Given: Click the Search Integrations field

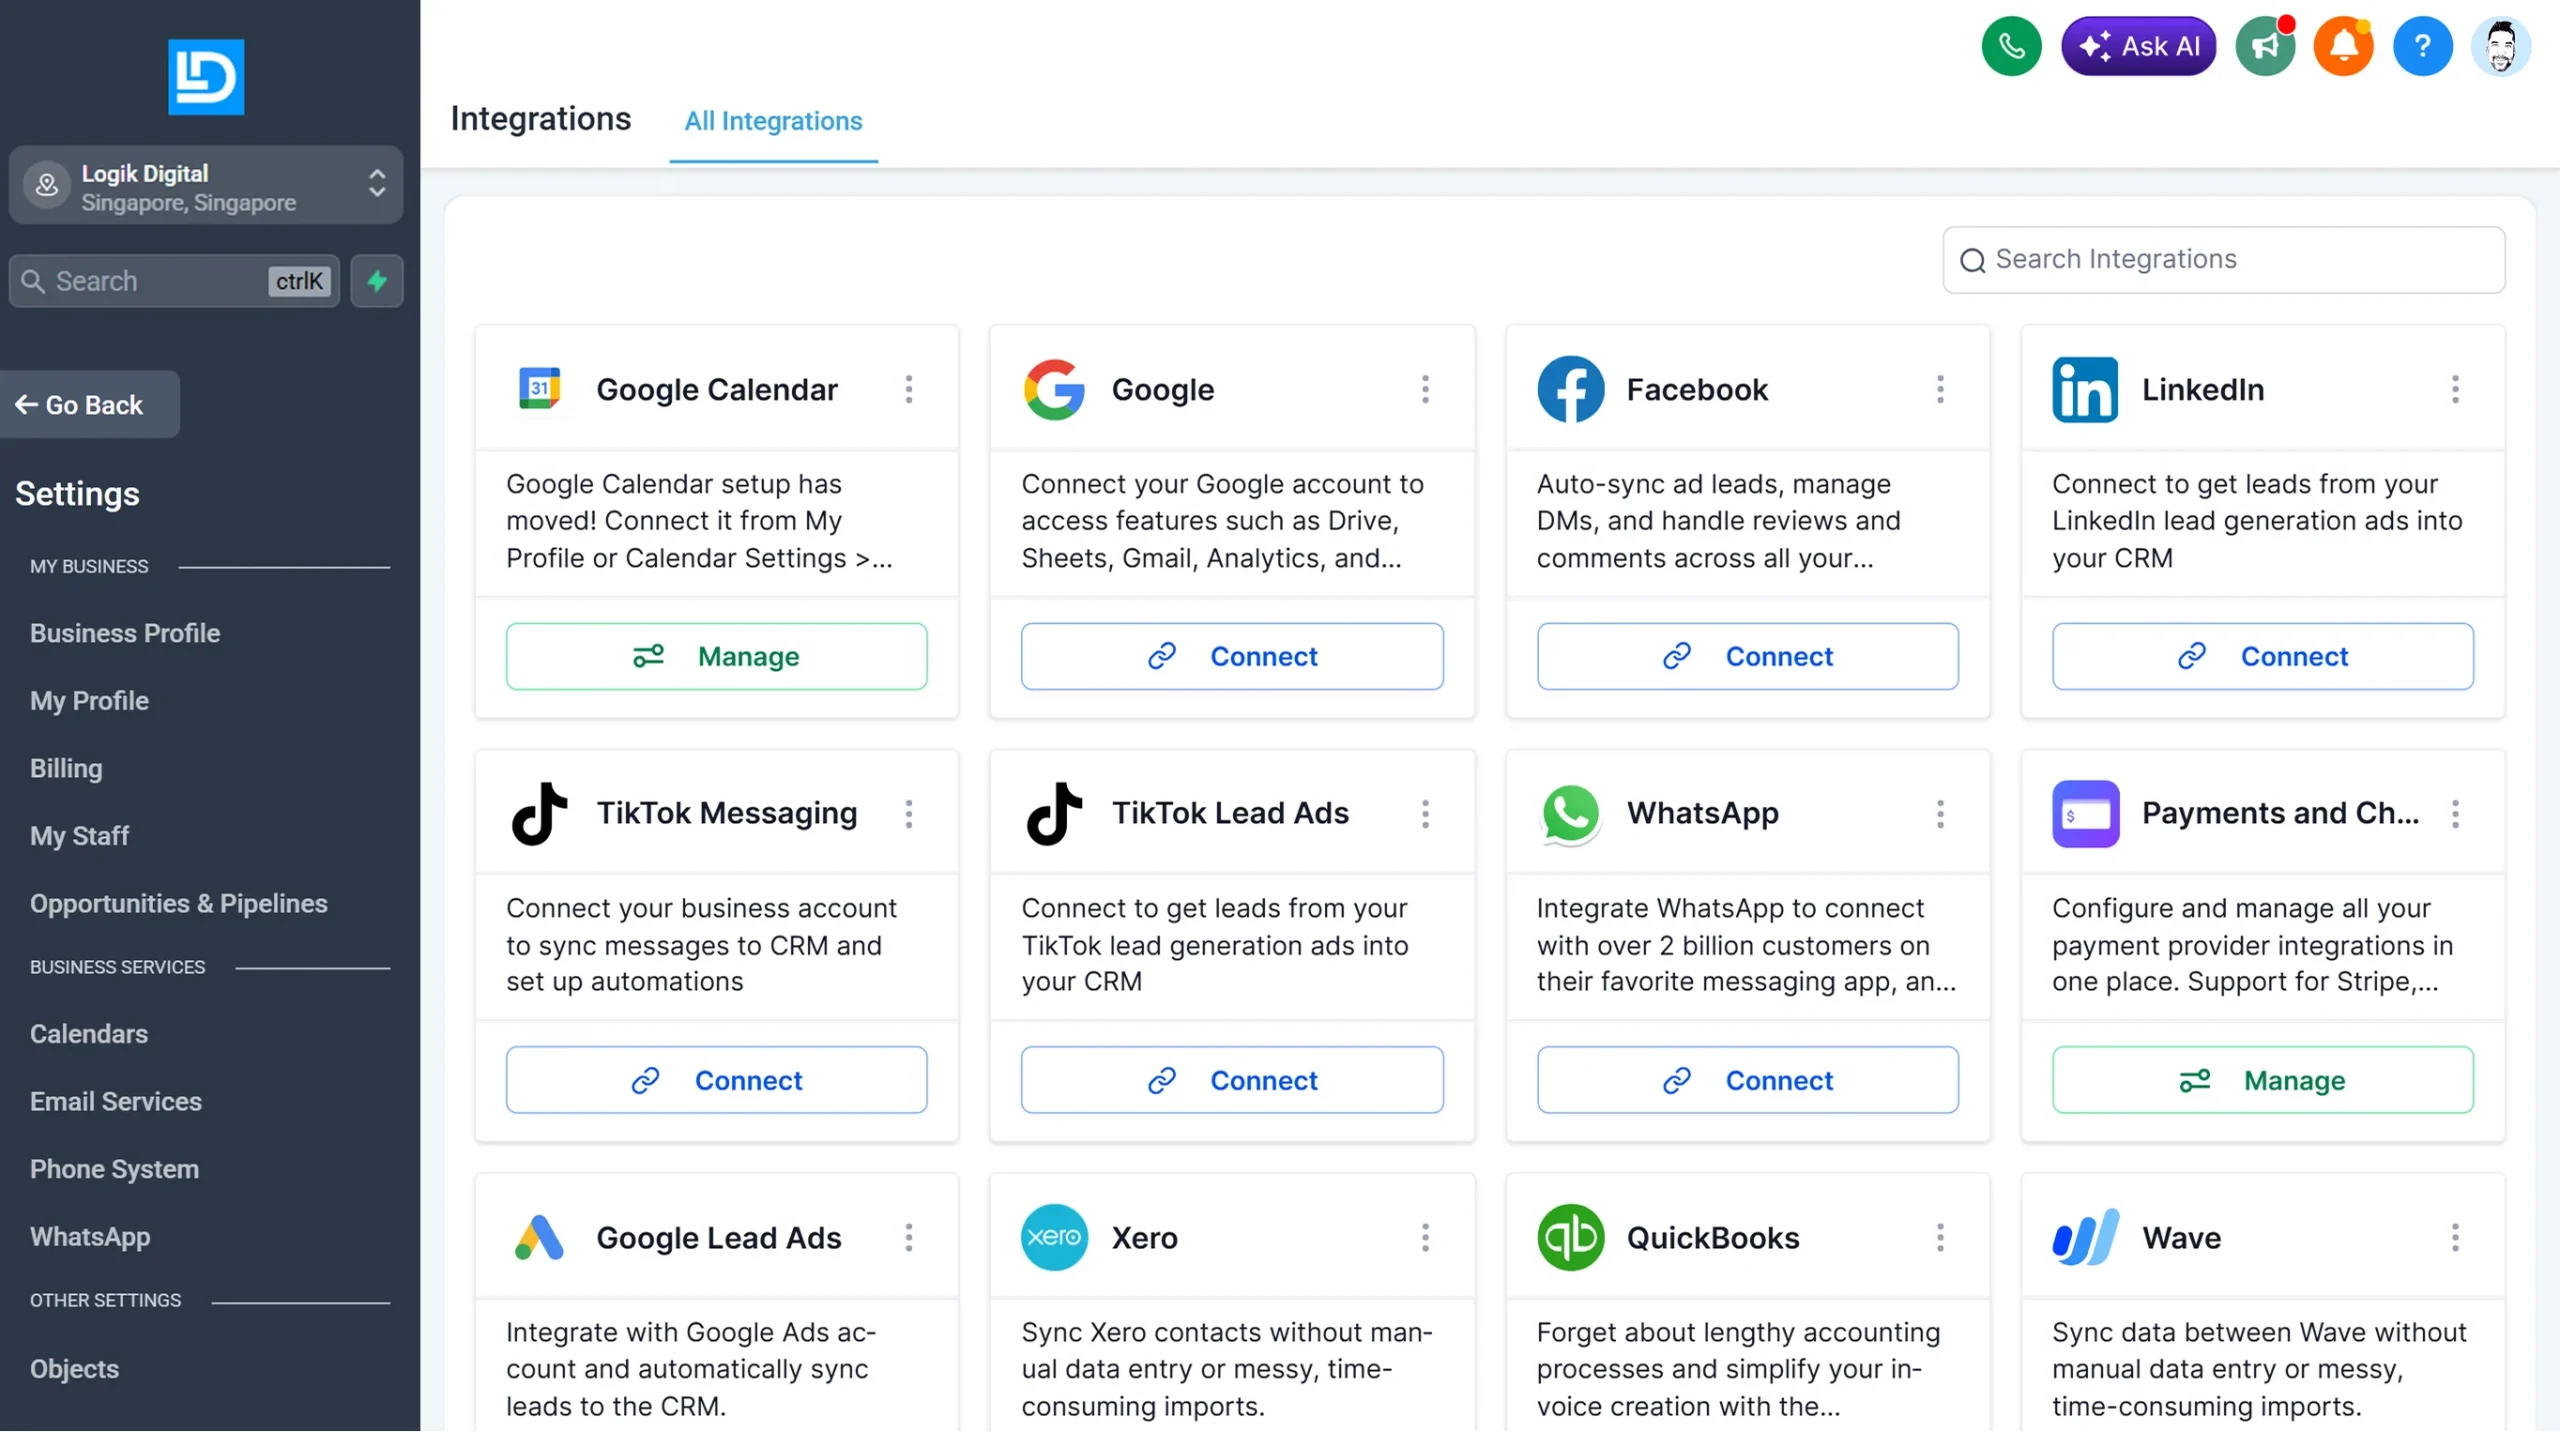Looking at the screenshot, I should point(2223,260).
